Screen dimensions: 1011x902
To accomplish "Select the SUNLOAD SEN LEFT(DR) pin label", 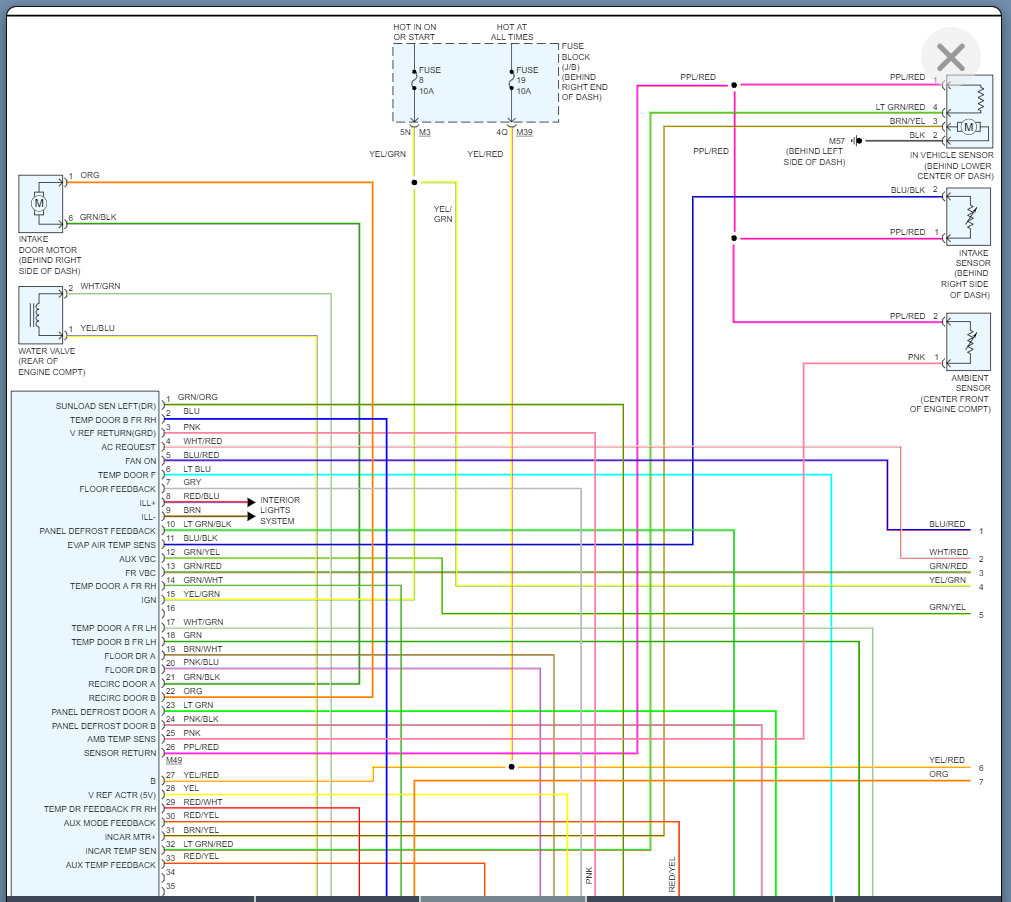I will pos(106,406).
